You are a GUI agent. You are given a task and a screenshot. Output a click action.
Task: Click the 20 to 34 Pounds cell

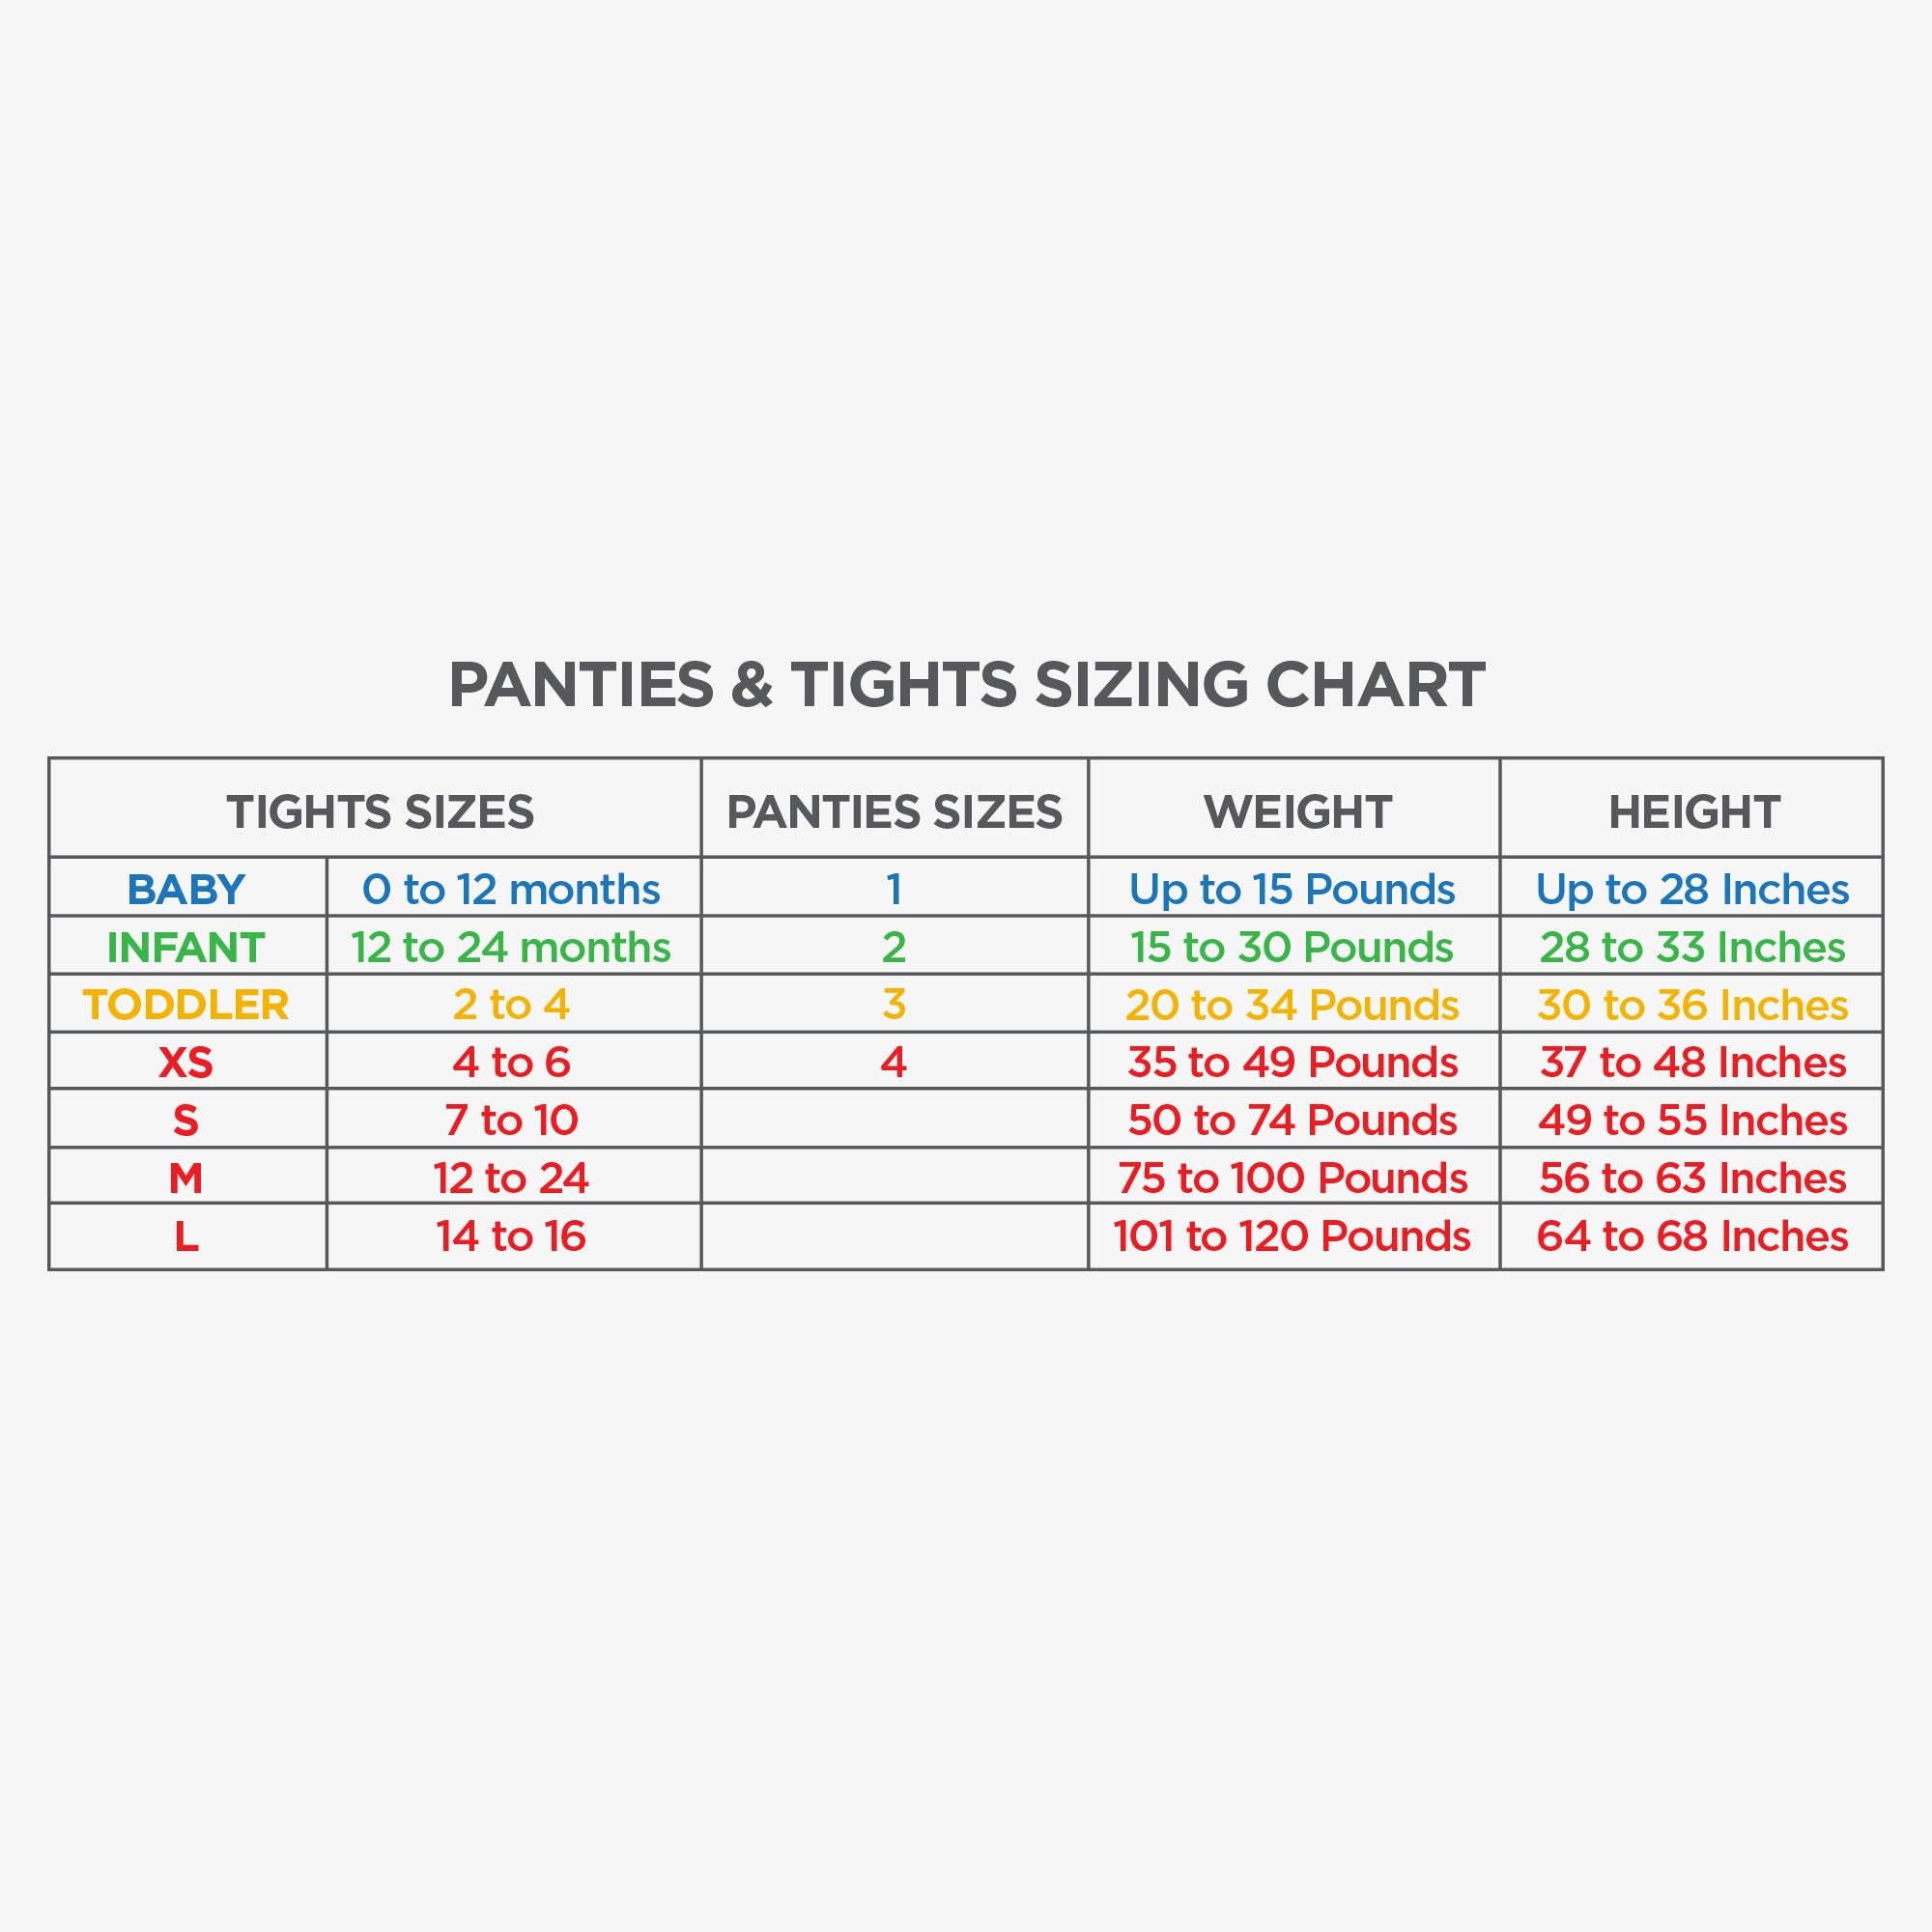pos(1292,1005)
